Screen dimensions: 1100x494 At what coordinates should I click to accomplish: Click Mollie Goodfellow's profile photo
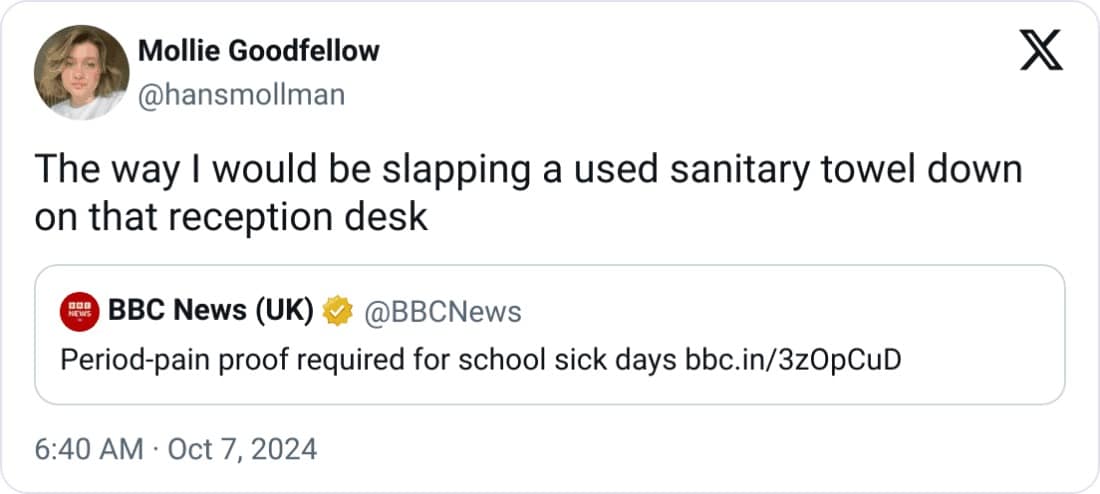[x=81, y=73]
